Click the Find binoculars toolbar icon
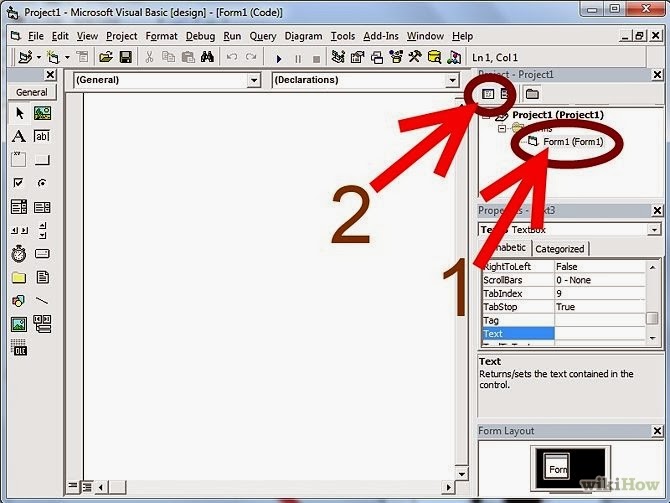 [207, 57]
